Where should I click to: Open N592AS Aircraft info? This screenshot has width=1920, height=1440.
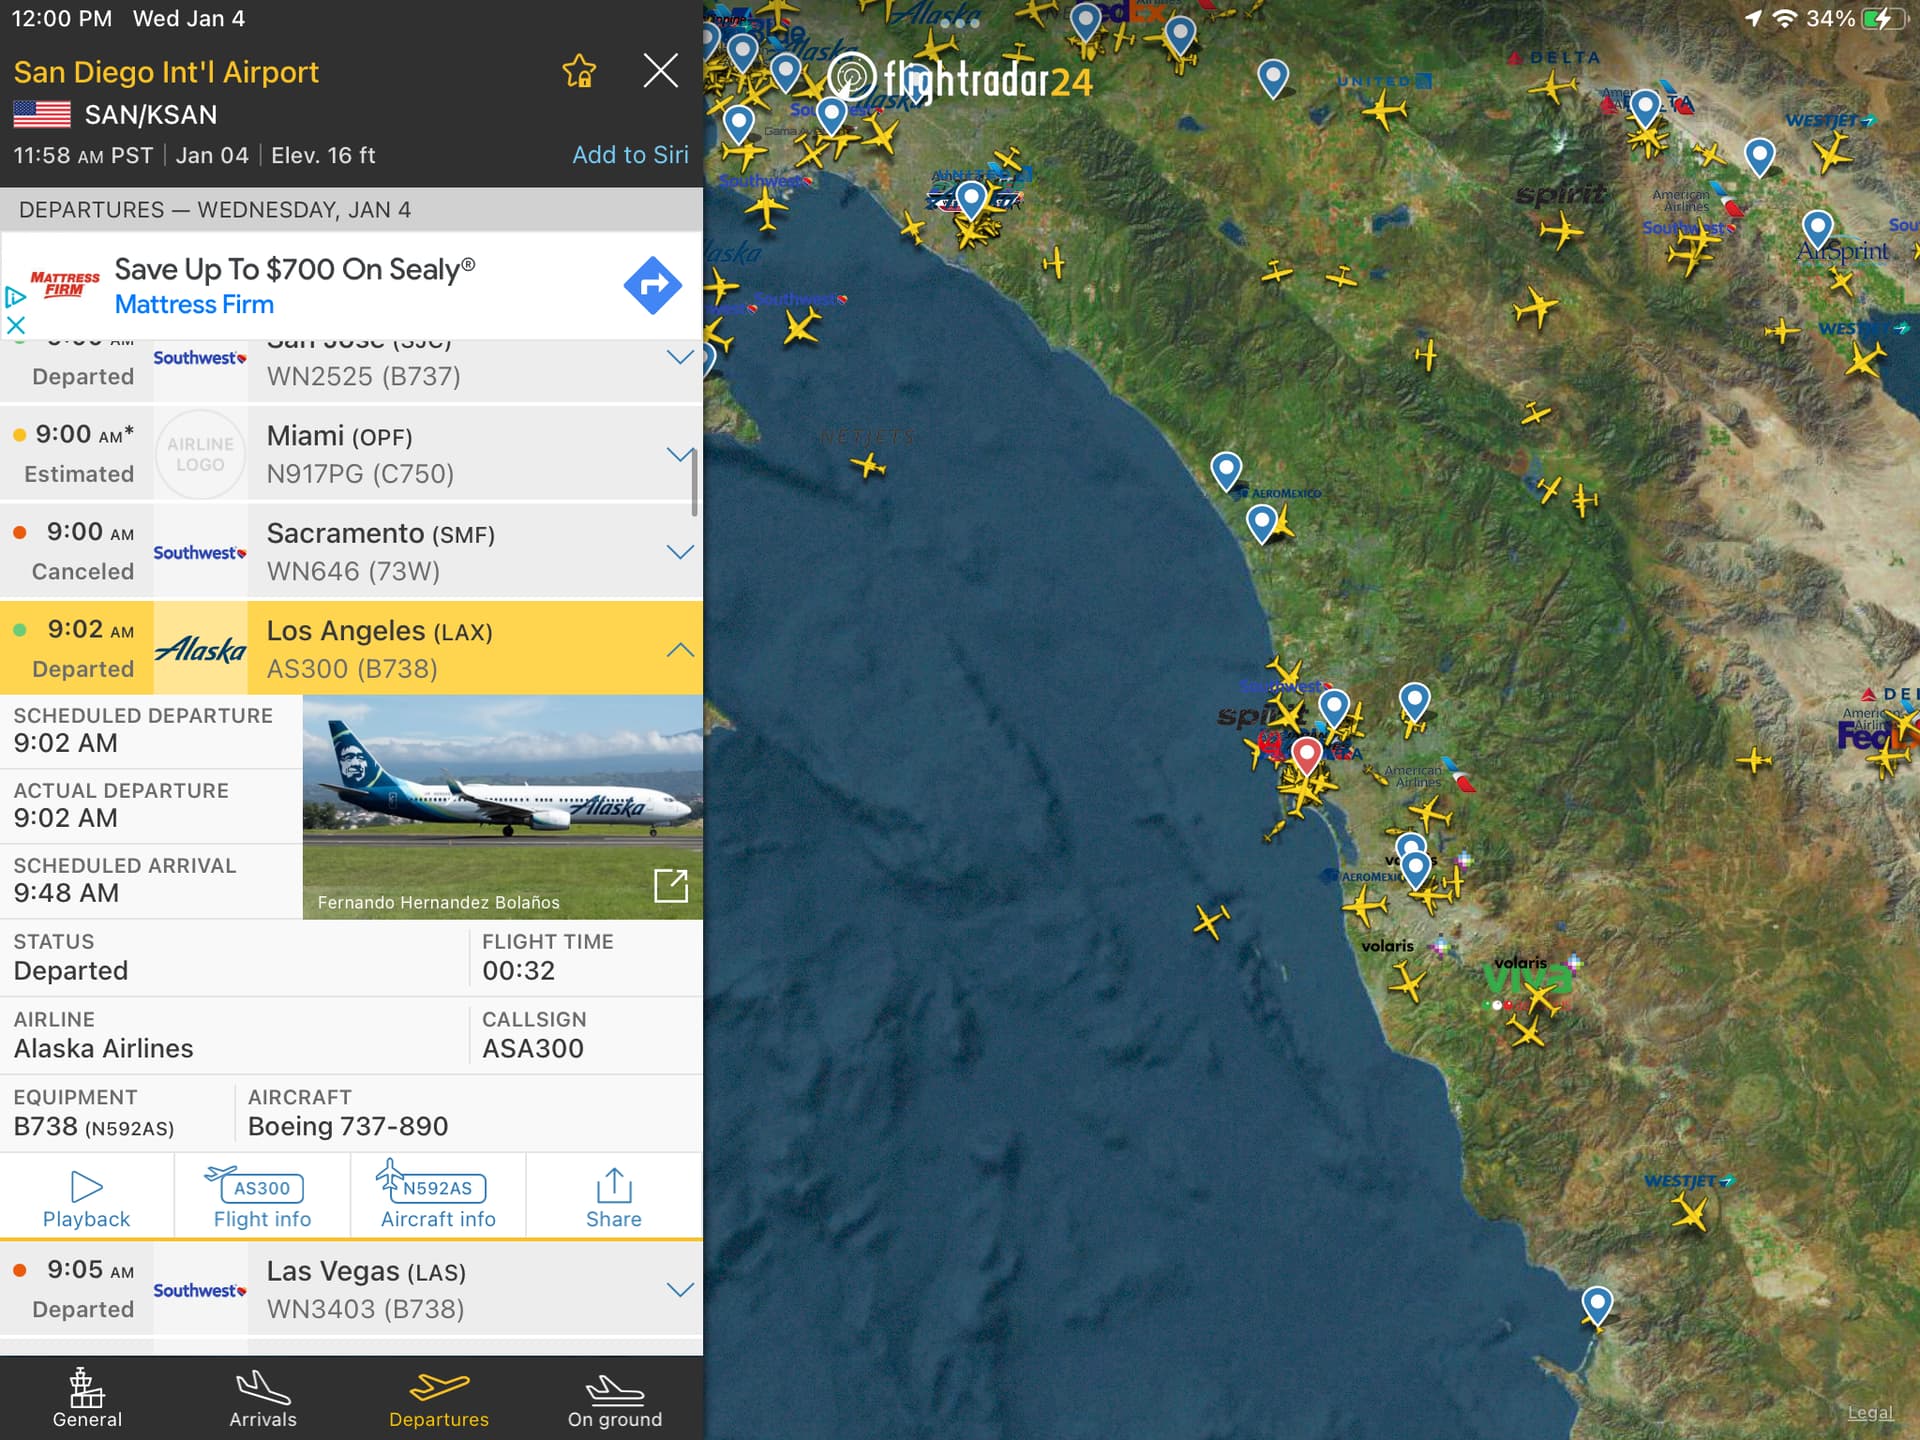[x=438, y=1198]
